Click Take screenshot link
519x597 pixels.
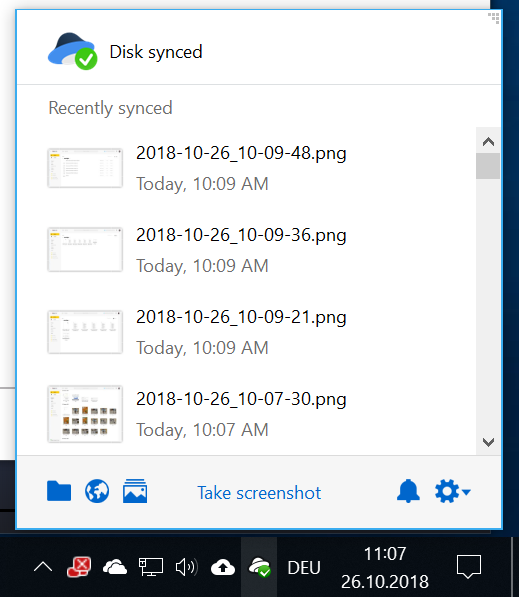coord(259,493)
